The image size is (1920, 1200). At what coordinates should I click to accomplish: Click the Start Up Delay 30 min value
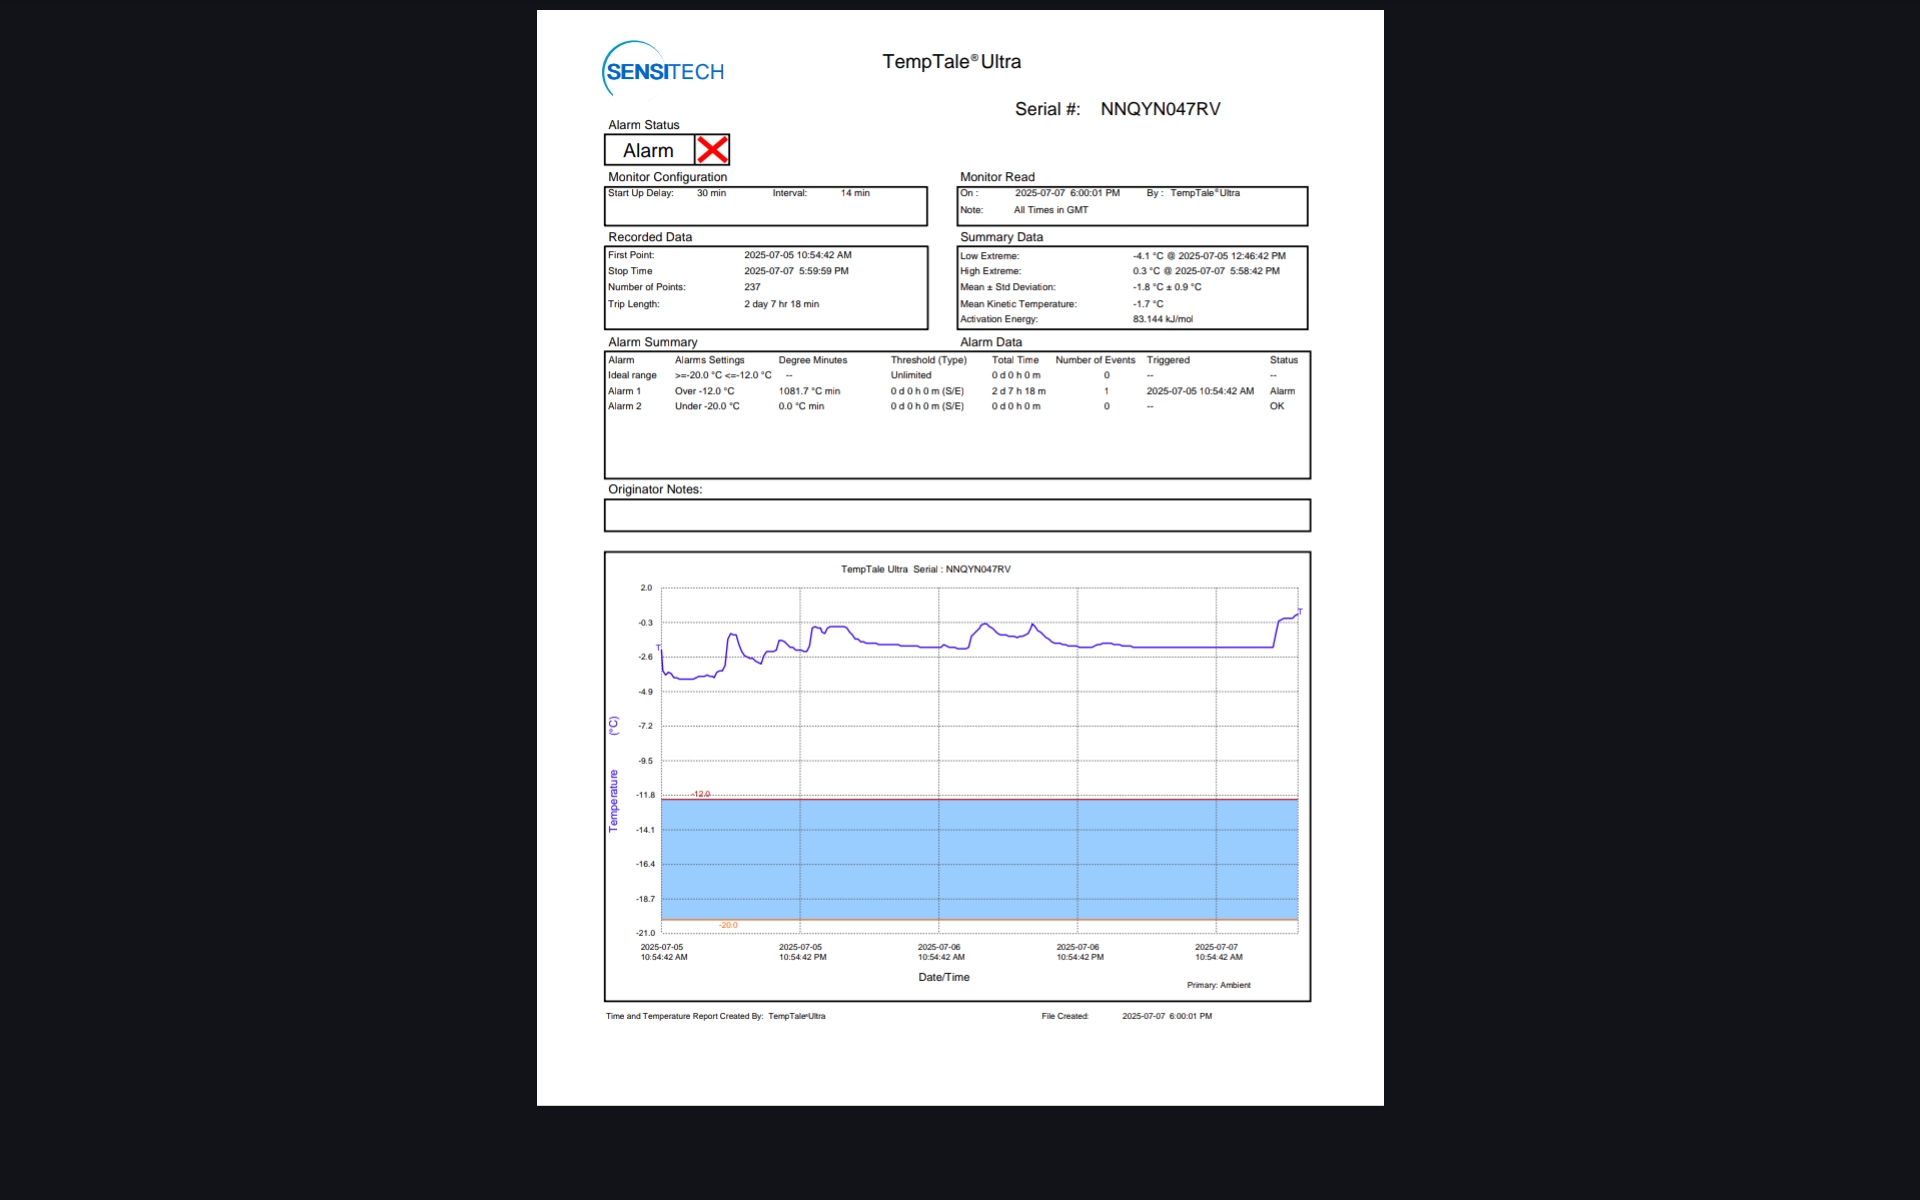pyautogui.click(x=711, y=193)
